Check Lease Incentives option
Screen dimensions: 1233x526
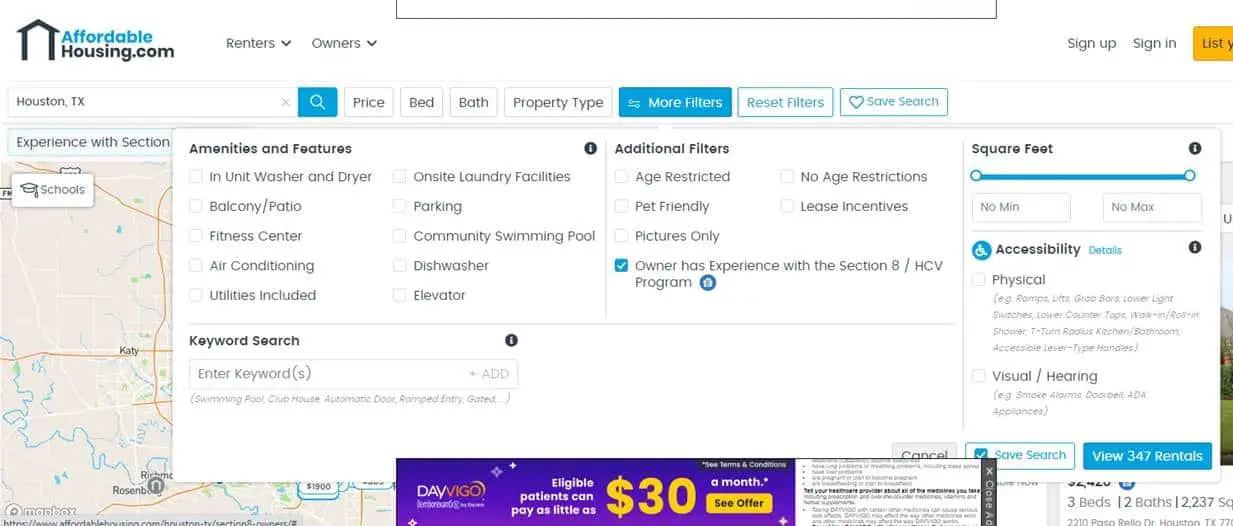(x=787, y=206)
